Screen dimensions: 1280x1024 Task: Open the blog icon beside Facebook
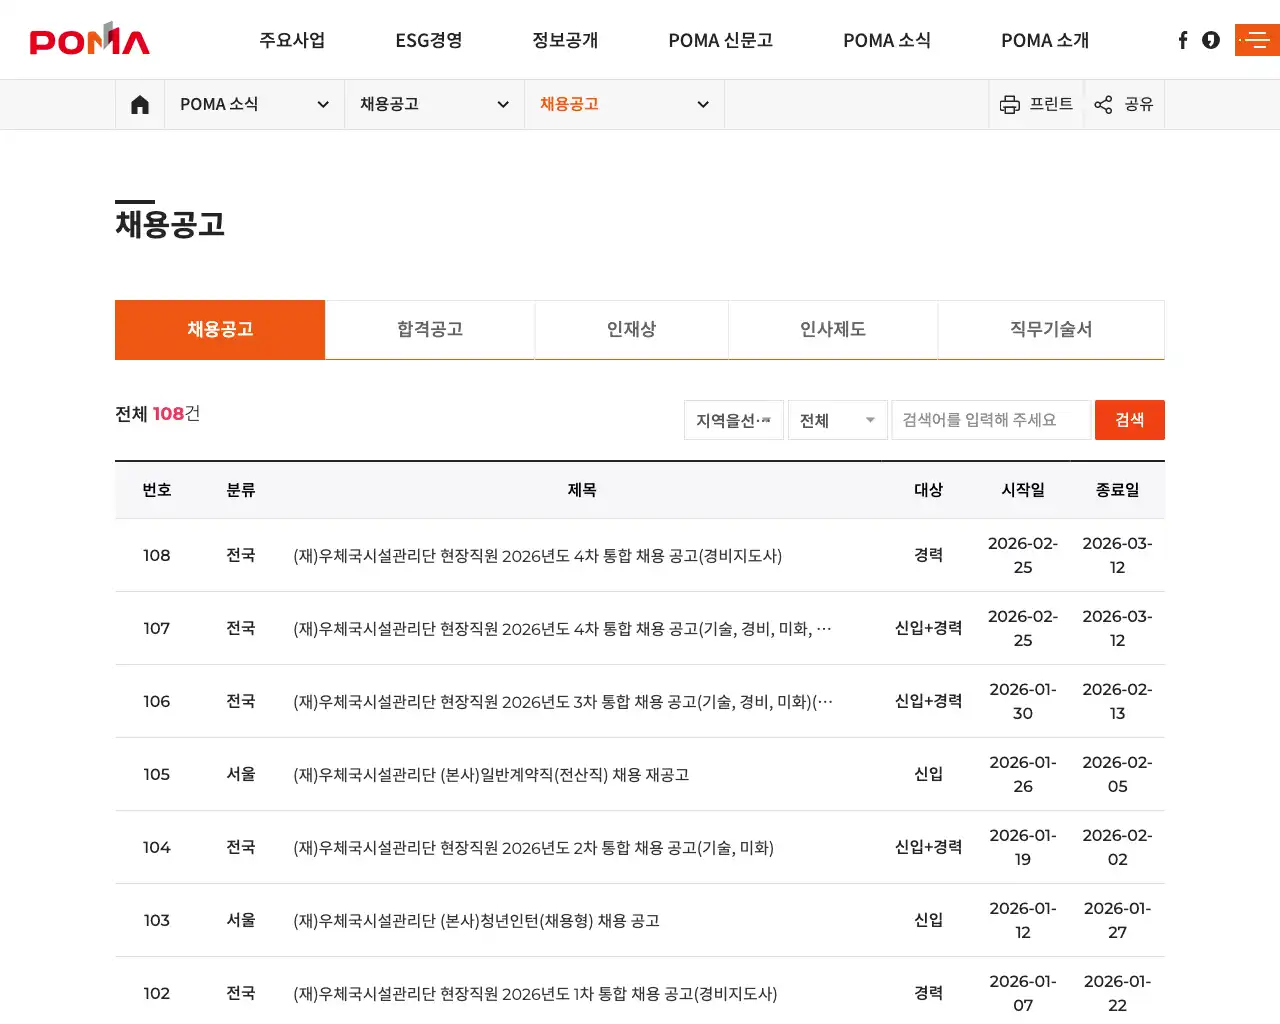(1211, 40)
